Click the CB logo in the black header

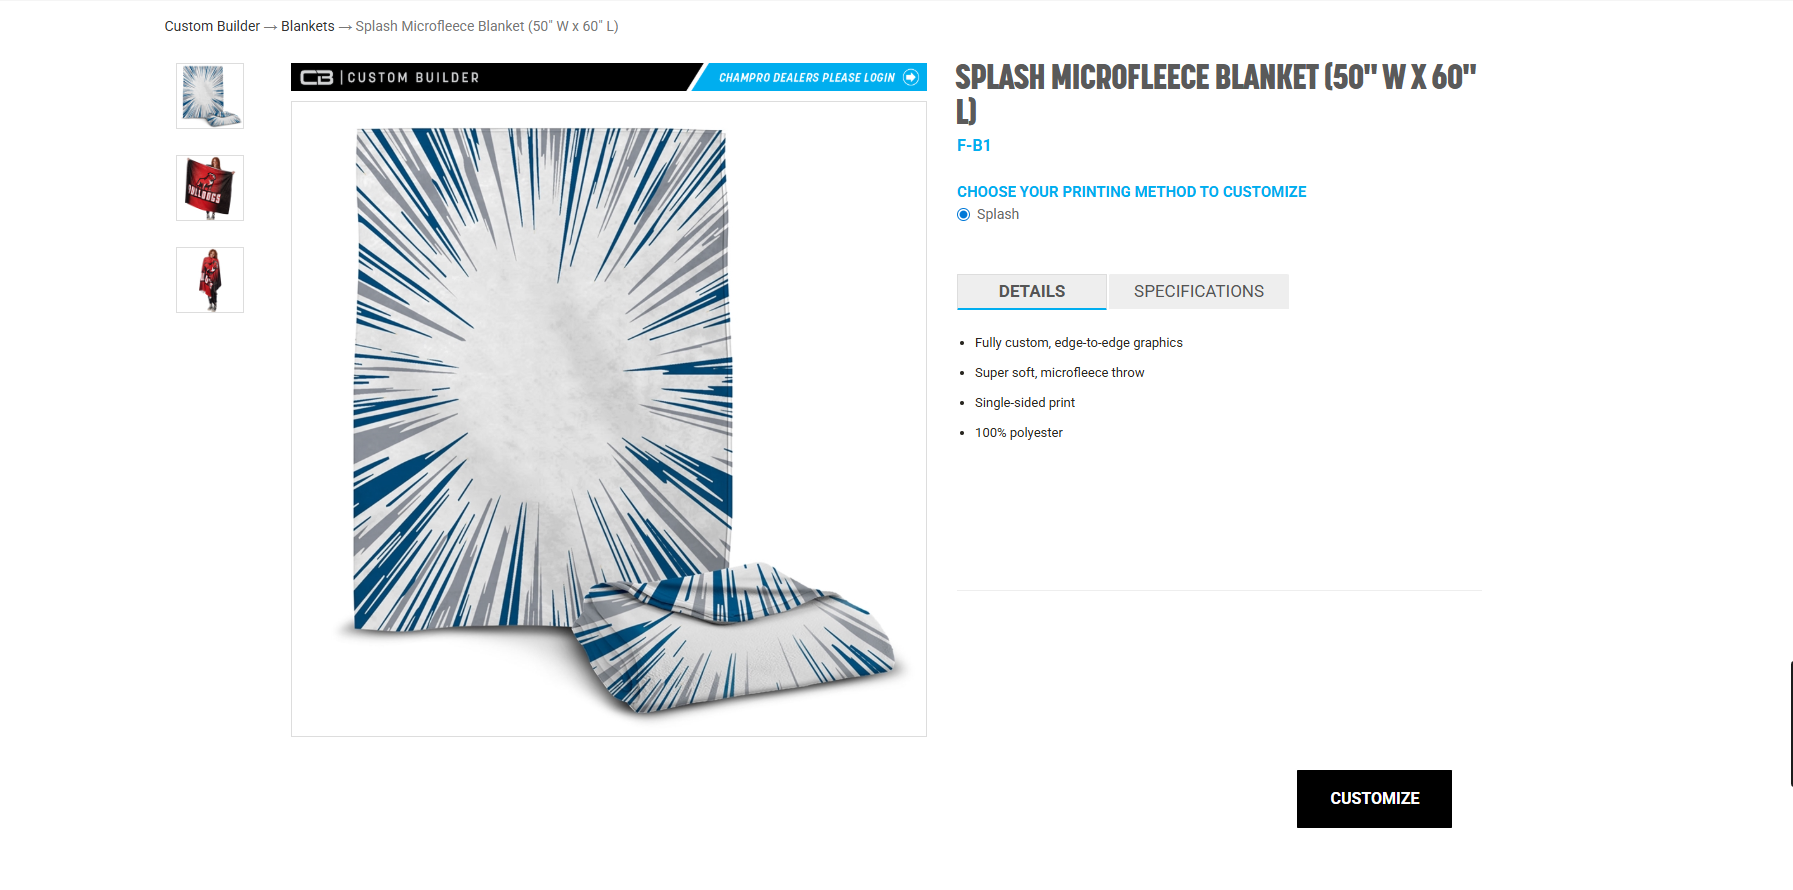(x=317, y=77)
